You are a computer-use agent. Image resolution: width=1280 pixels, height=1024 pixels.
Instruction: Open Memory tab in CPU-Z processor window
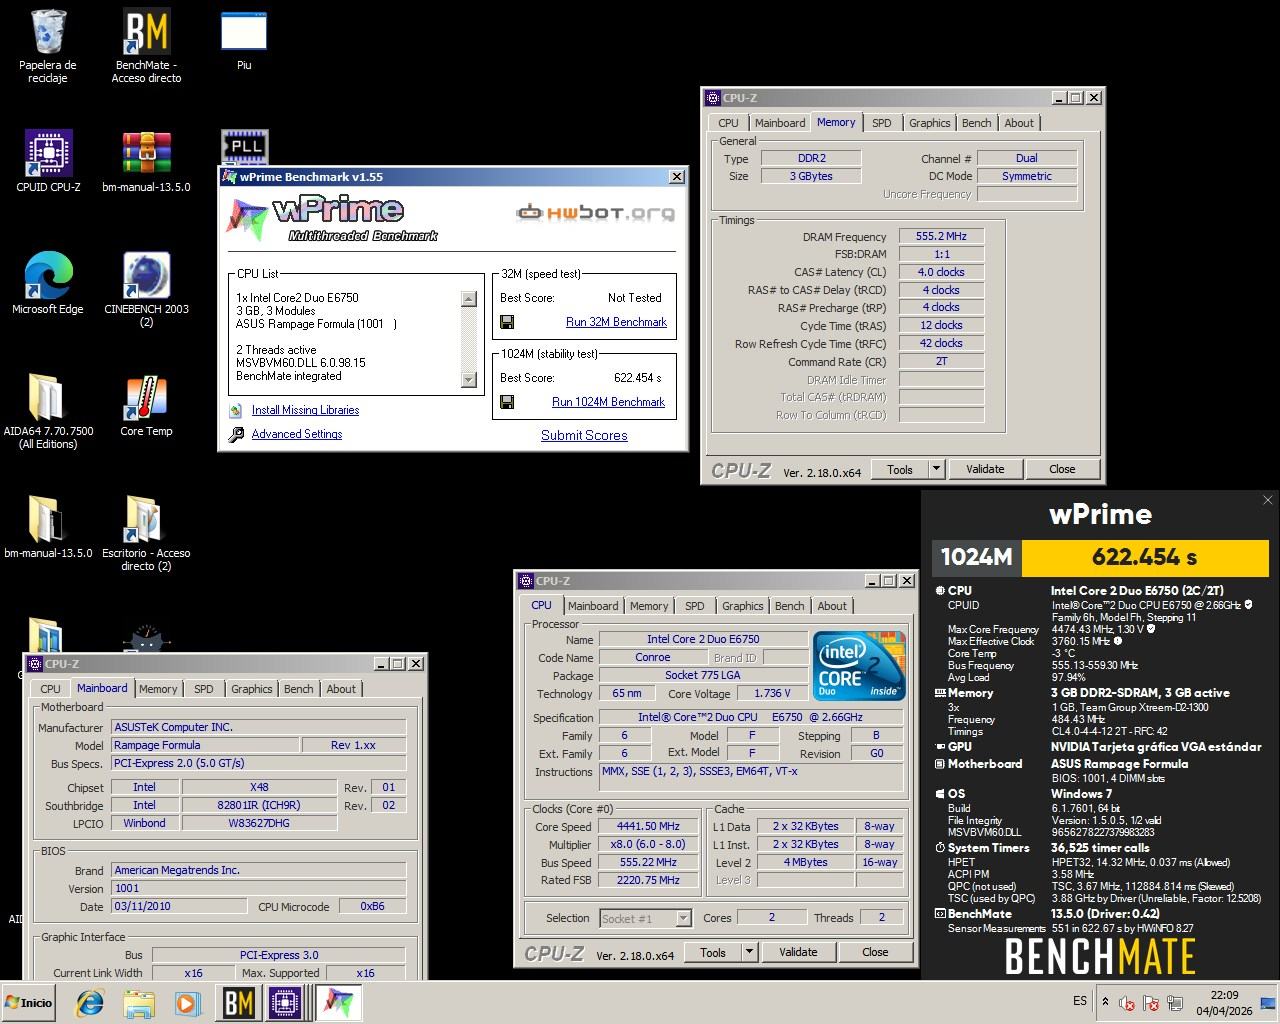649,606
